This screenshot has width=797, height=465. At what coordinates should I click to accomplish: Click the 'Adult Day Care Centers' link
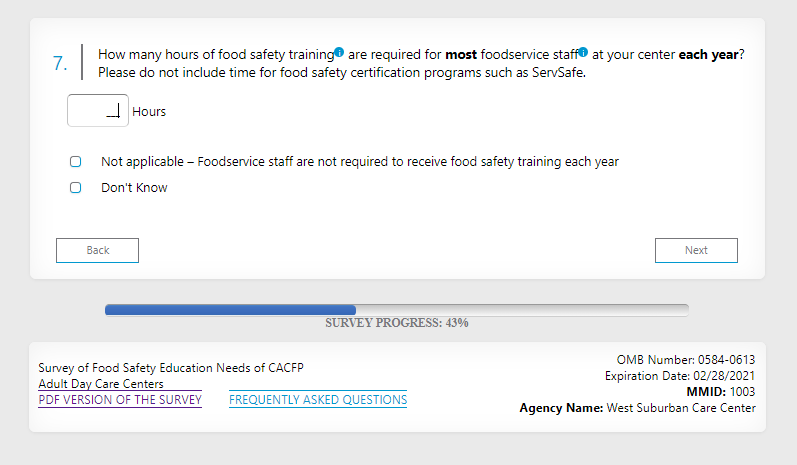point(101,384)
